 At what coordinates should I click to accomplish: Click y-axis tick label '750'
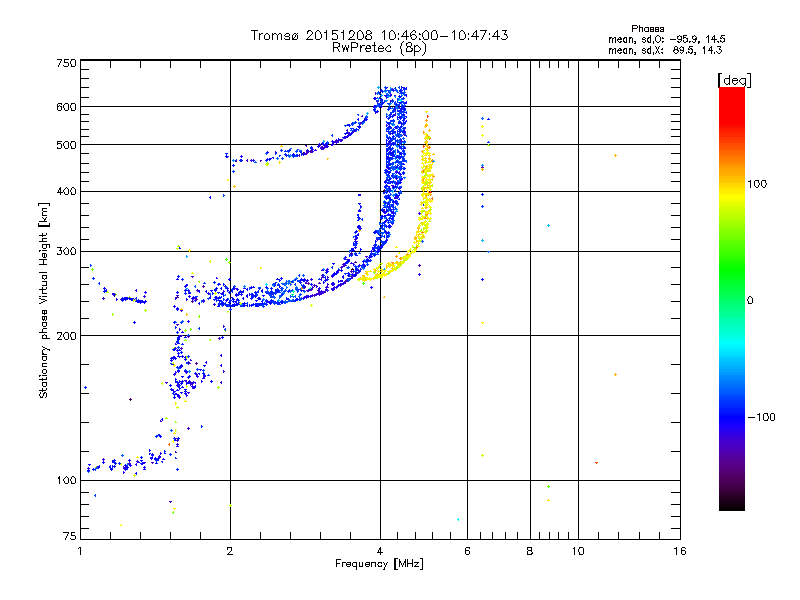(x=66, y=63)
